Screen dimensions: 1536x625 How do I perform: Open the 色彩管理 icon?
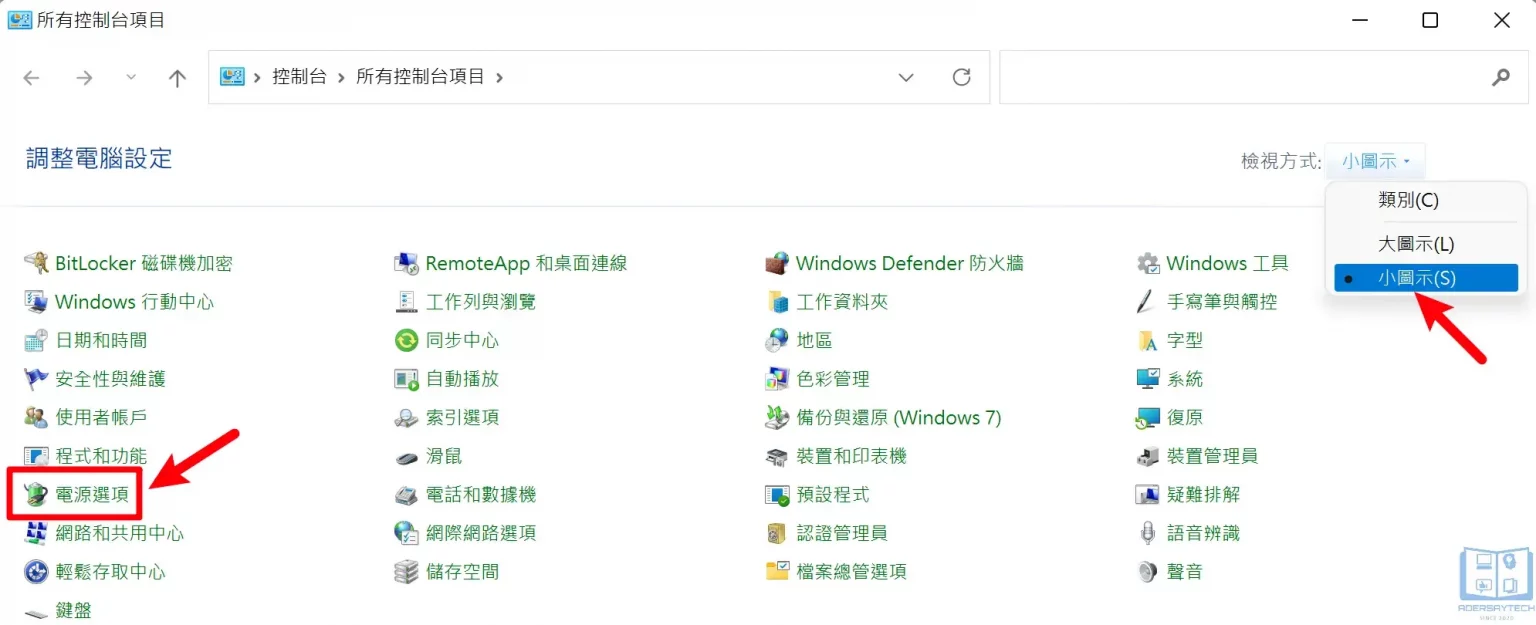(x=777, y=379)
